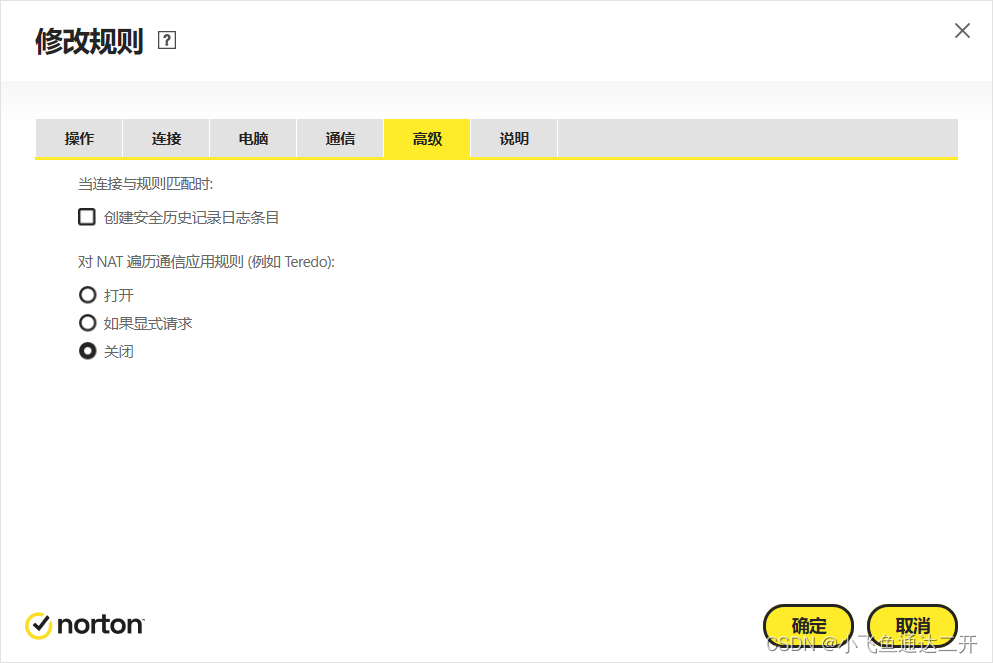Switch to the 操作 tab
The height and width of the screenshot is (663, 993).
78,138
